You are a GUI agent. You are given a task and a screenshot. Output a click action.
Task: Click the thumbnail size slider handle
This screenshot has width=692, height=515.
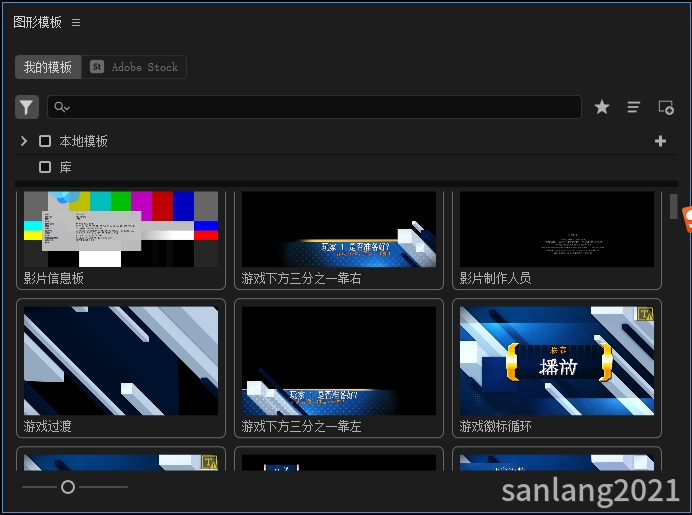click(68, 487)
